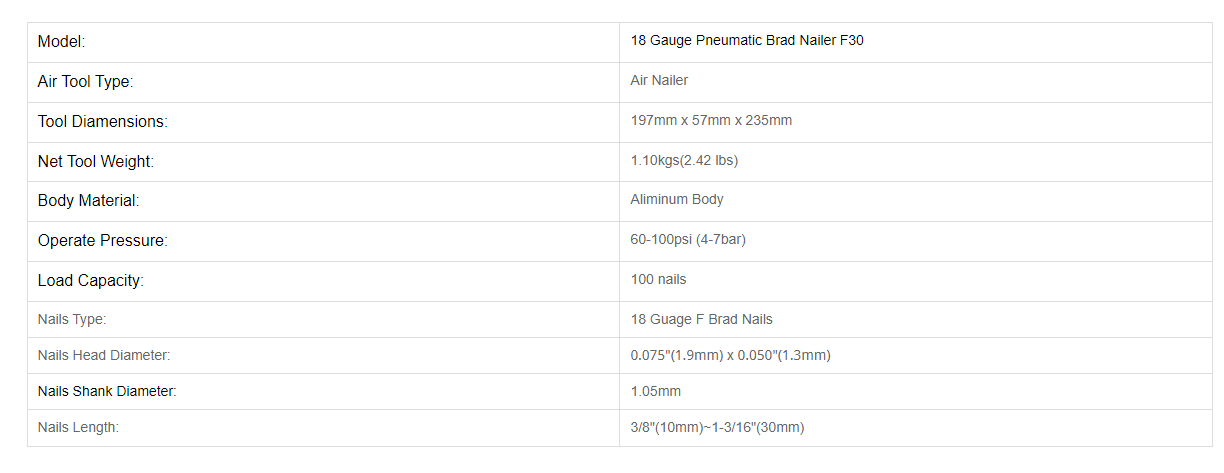Screen dimensions: 1224x473
Task: Click the 'Nails Type:' label
Action: 72,319
